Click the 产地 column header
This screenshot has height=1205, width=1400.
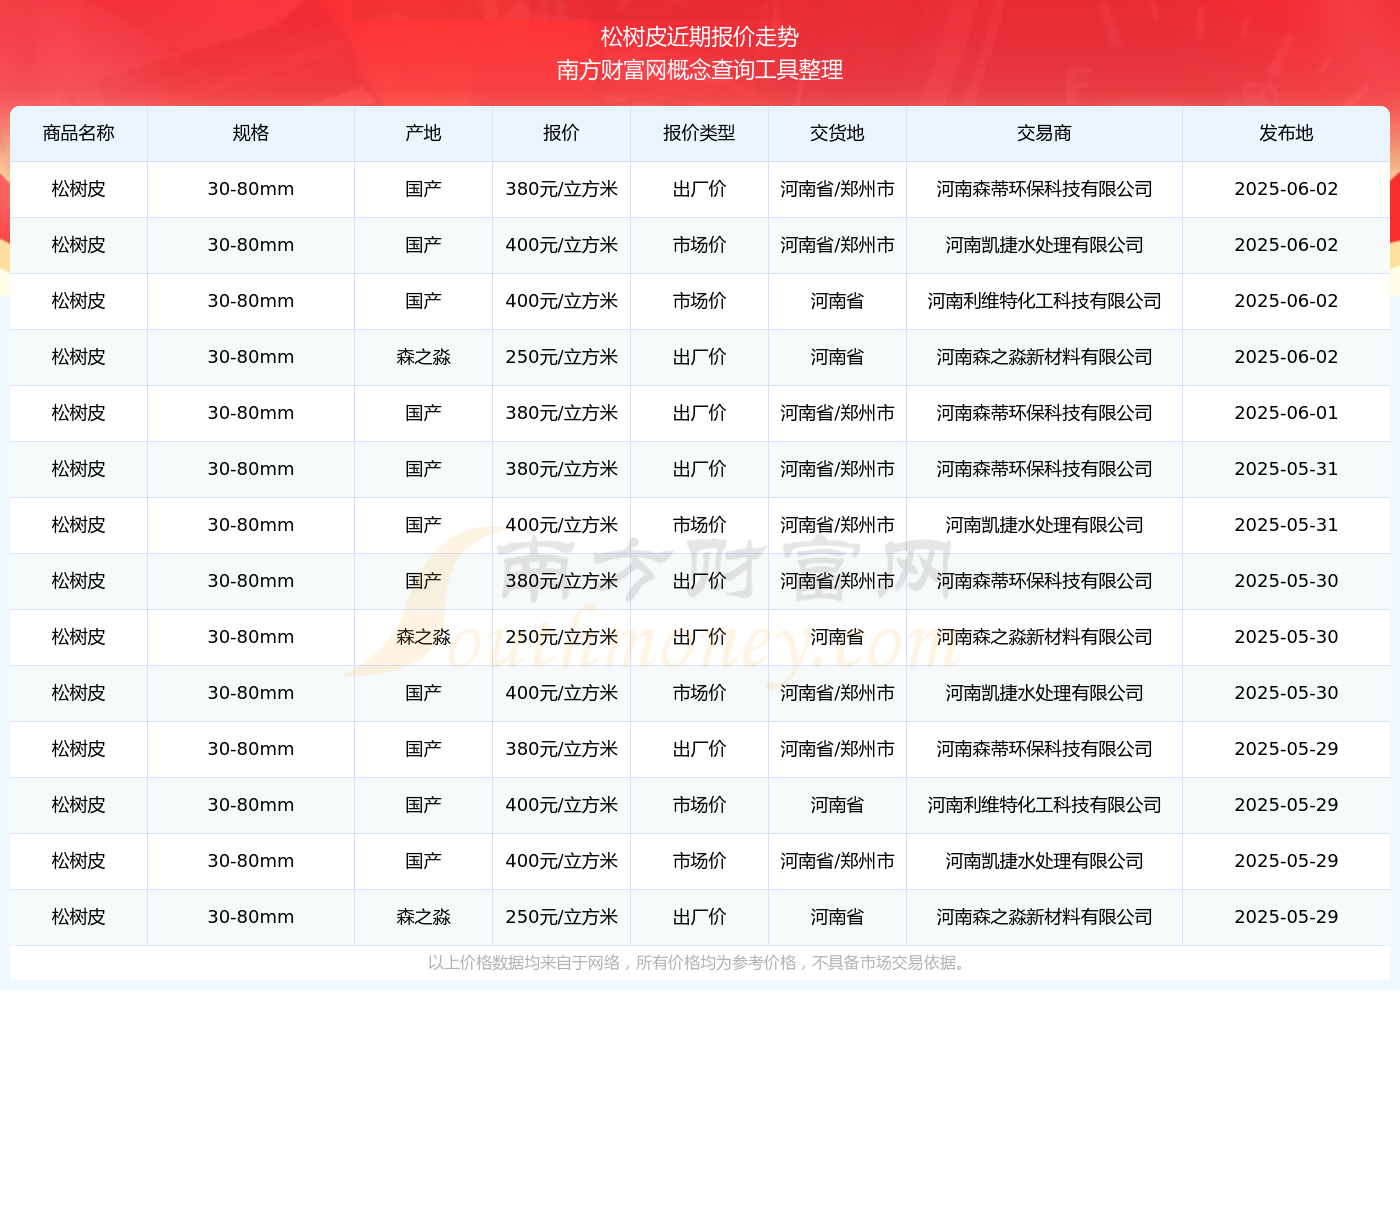(423, 133)
